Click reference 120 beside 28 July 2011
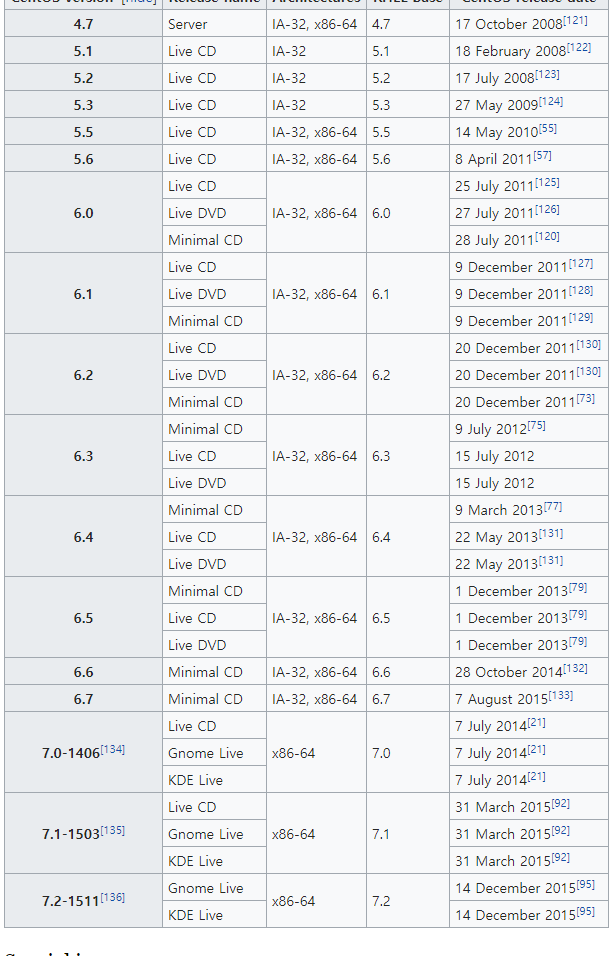The image size is (612, 956). 547,236
